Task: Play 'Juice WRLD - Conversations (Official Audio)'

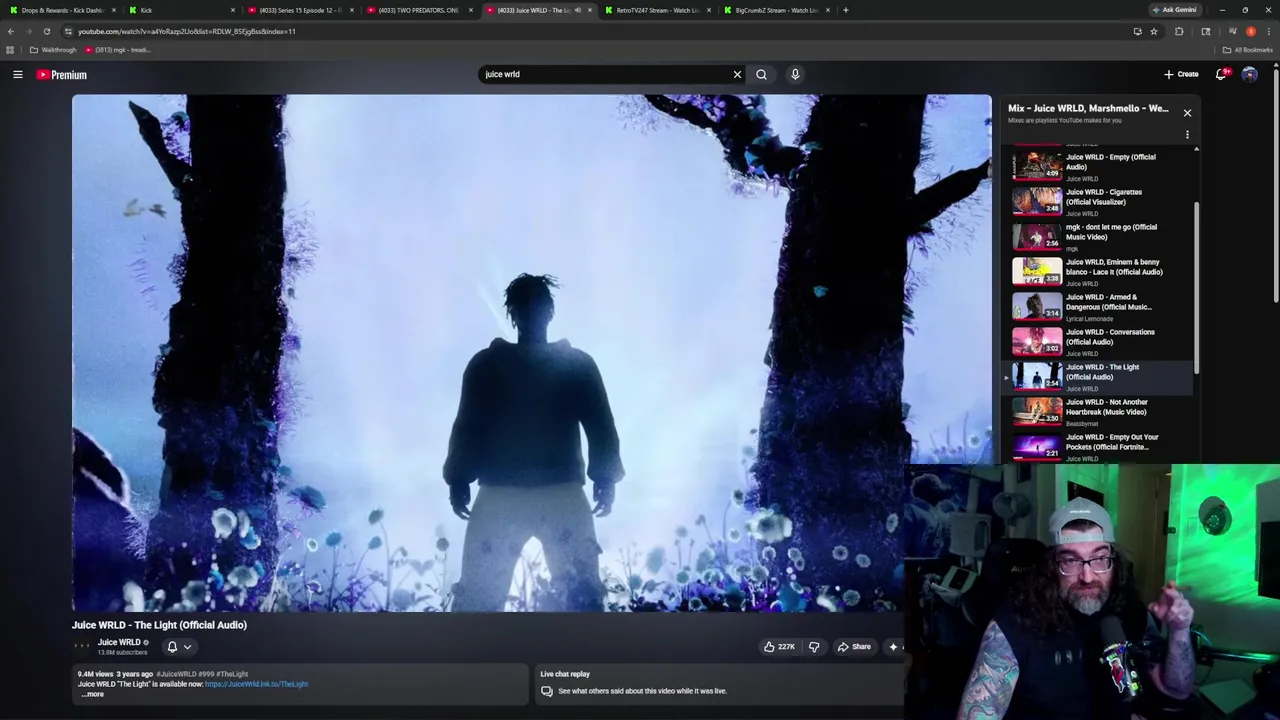Action: tap(1100, 341)
